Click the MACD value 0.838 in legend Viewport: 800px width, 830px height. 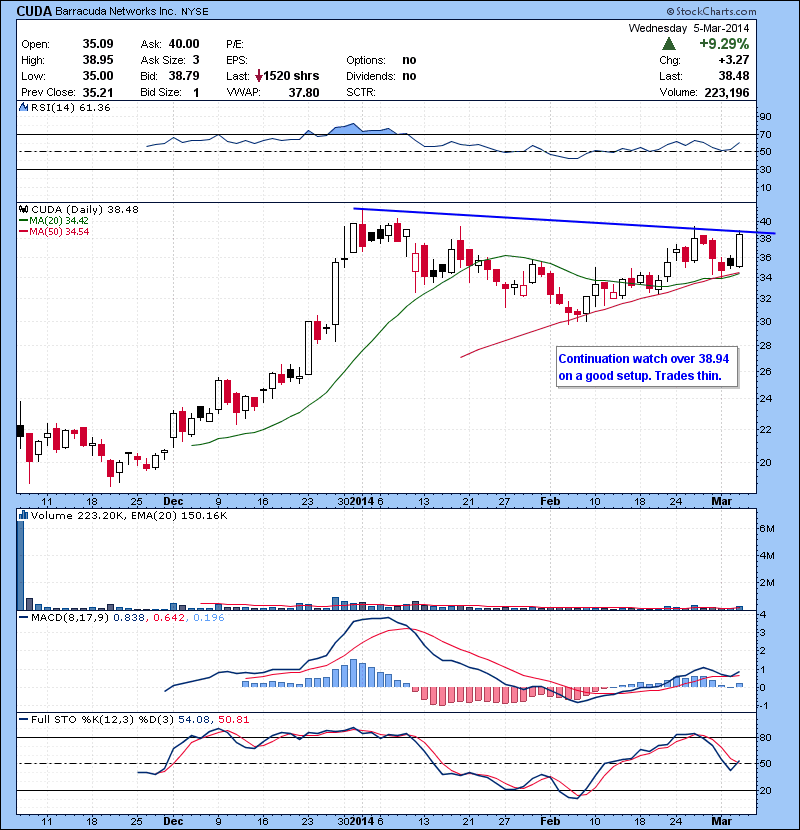tap(129, 618)
